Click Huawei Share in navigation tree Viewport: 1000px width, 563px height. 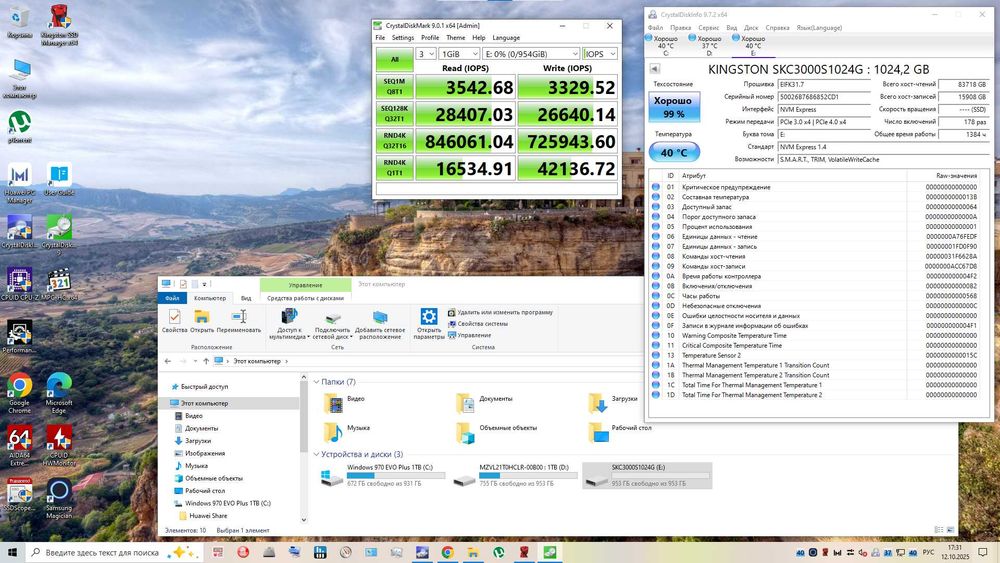[208, 515]
